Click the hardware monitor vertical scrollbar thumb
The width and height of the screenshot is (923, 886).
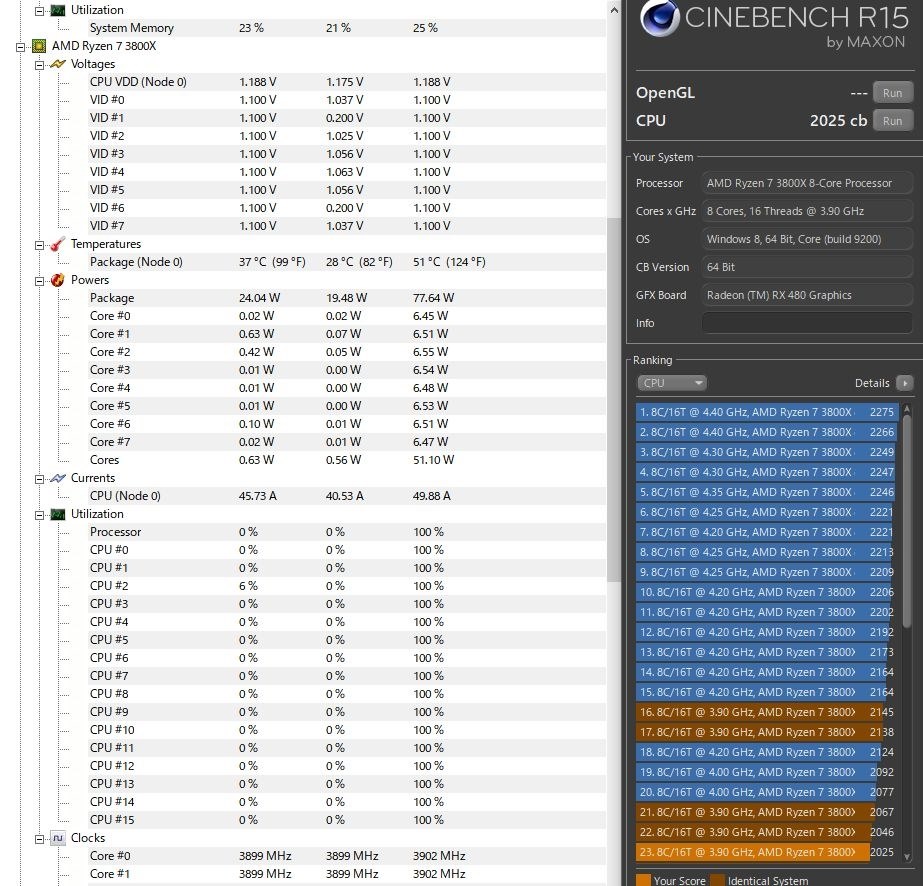point(614,400)
